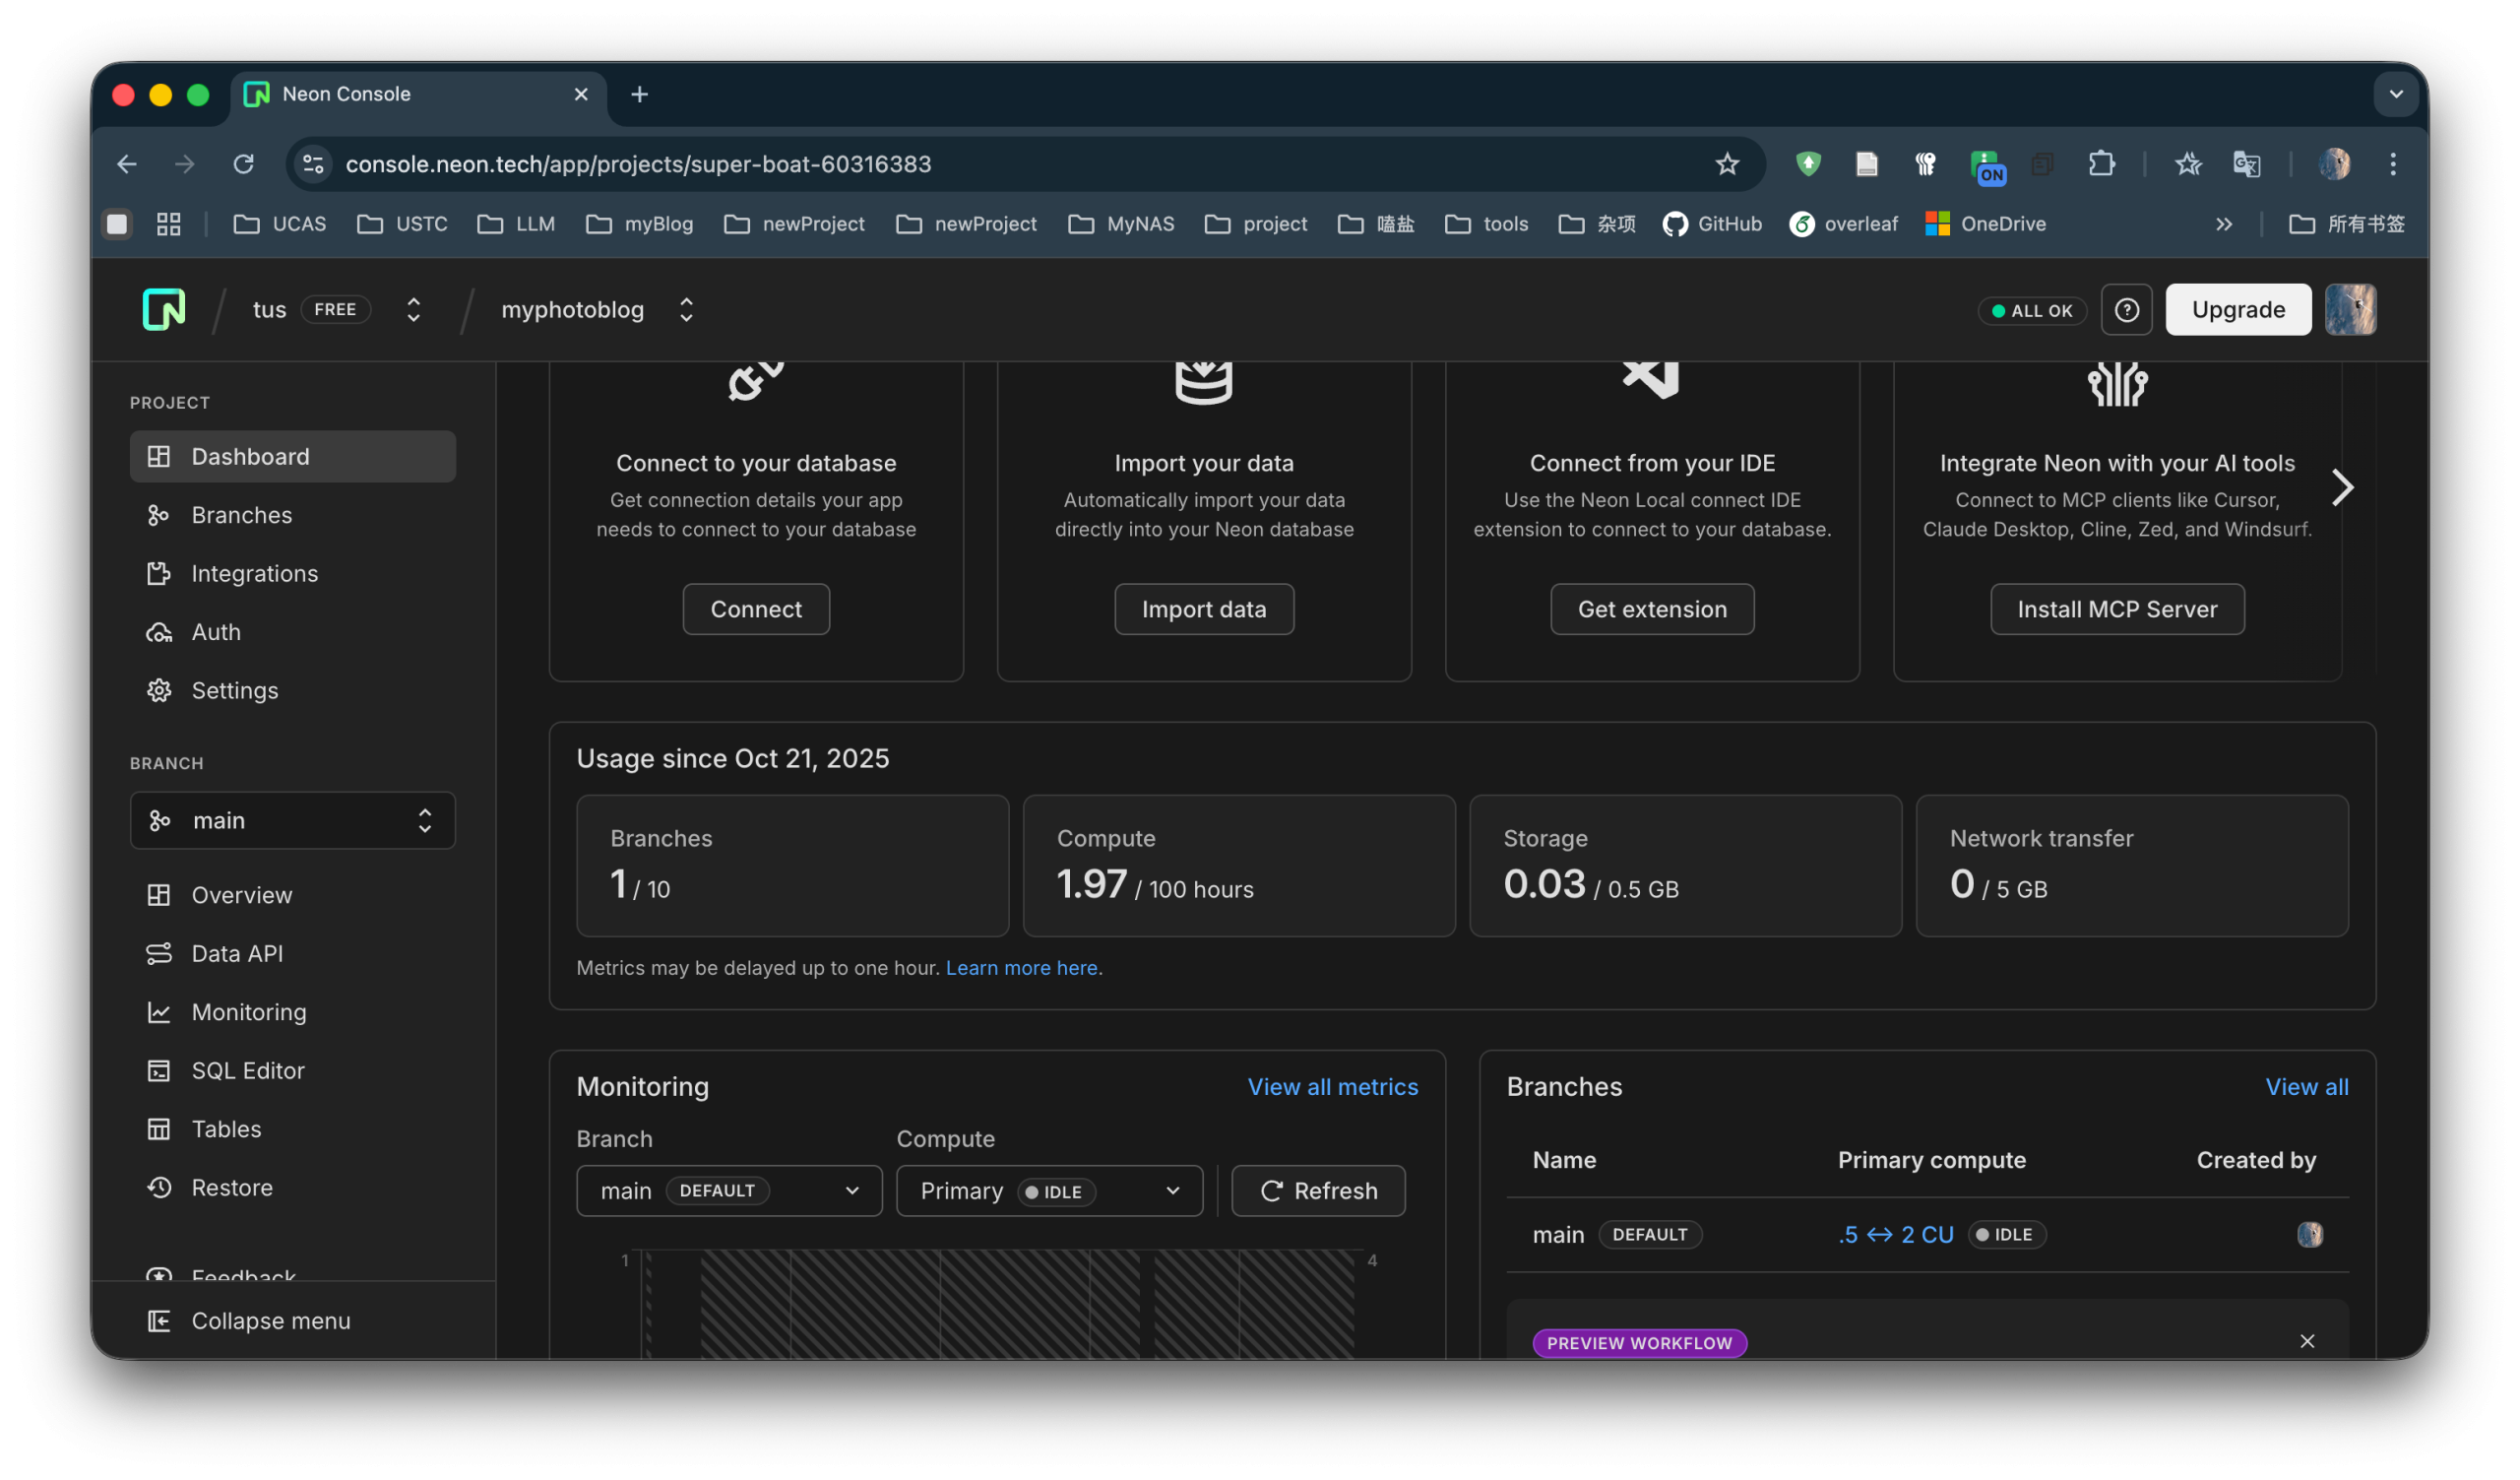Switch to the Tables menu item
The image size is (2520, 1480).
[226, 1129]
